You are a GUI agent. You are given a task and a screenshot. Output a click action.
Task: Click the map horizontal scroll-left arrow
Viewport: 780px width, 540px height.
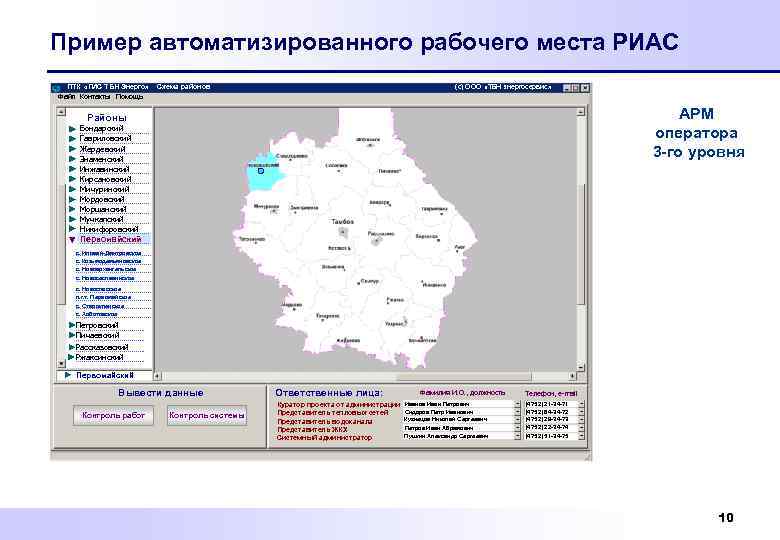tap(158, 376)
